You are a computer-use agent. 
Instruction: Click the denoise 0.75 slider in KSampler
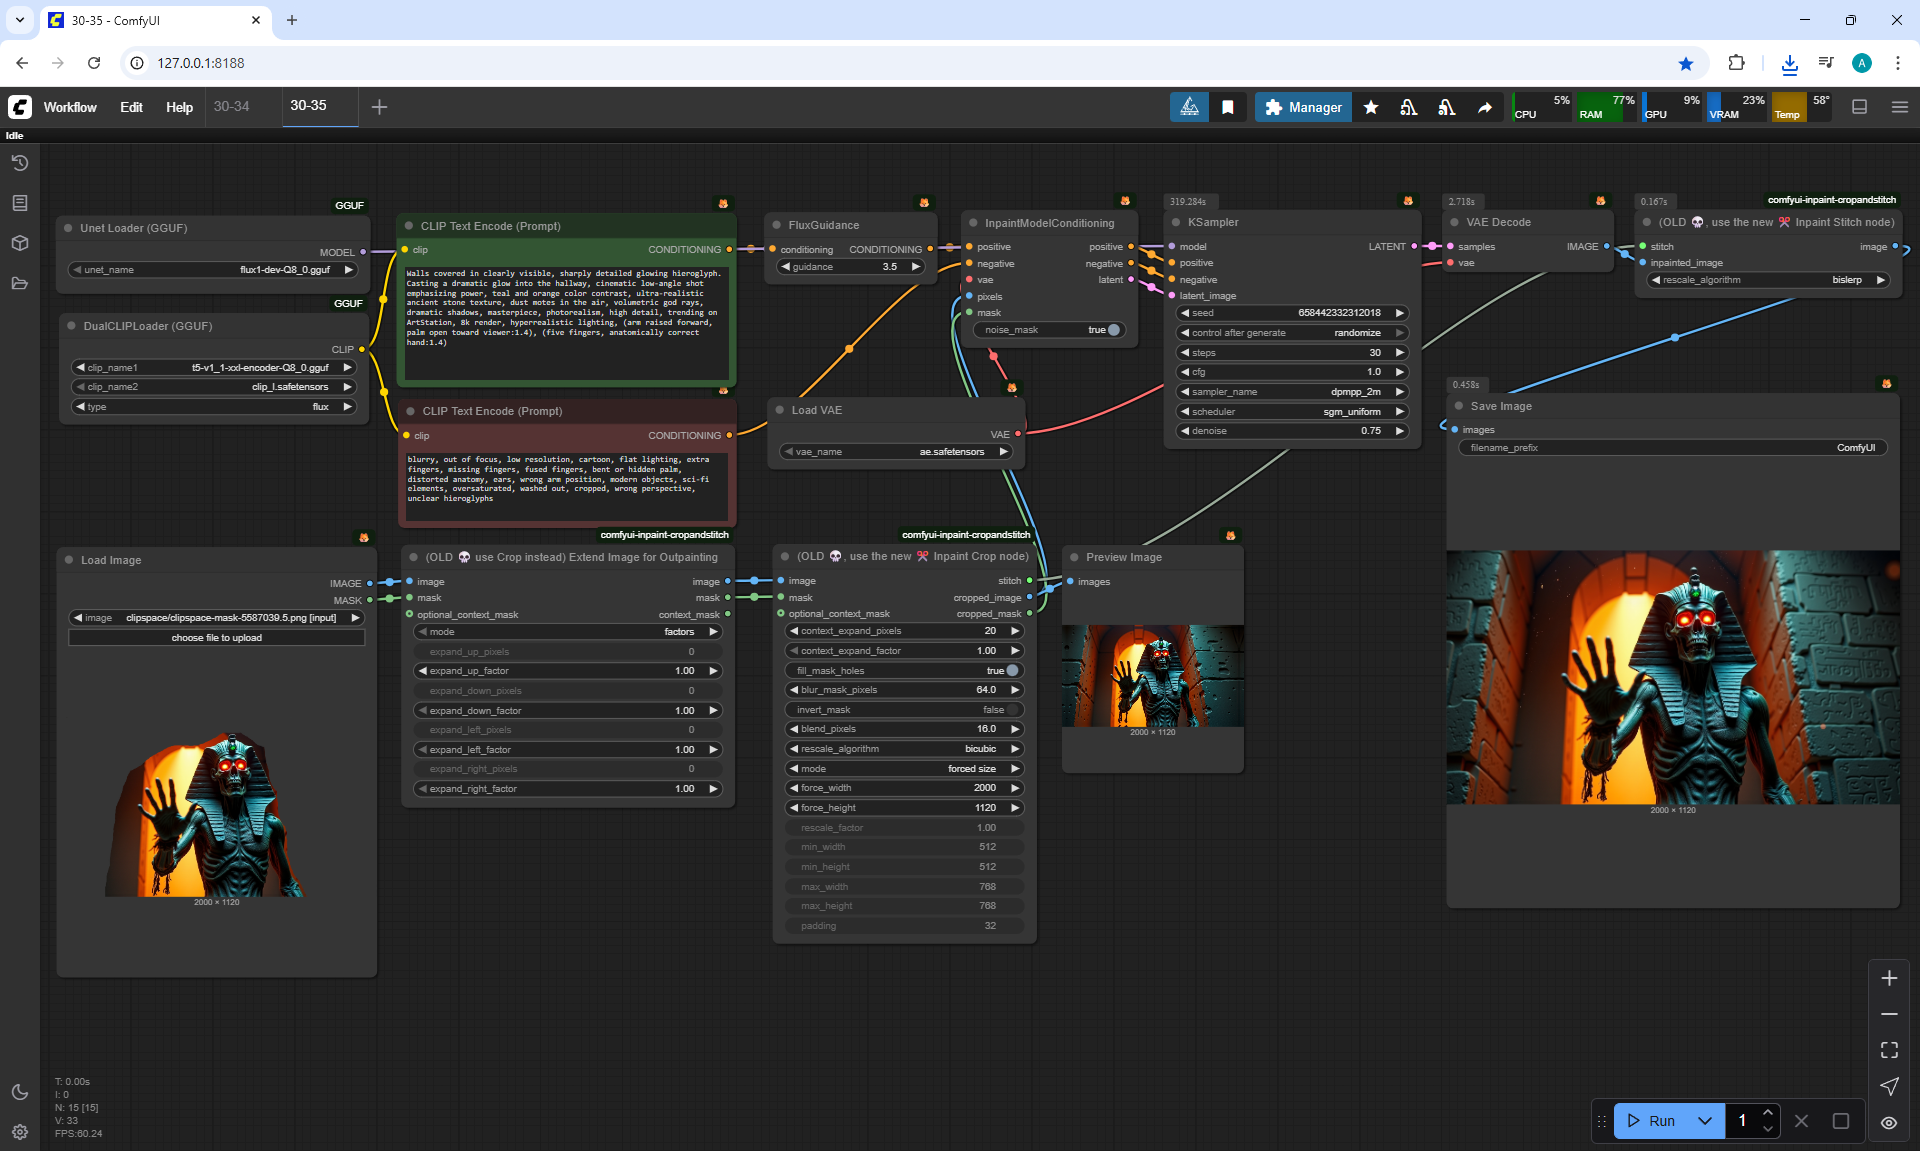pos(1292,431)
